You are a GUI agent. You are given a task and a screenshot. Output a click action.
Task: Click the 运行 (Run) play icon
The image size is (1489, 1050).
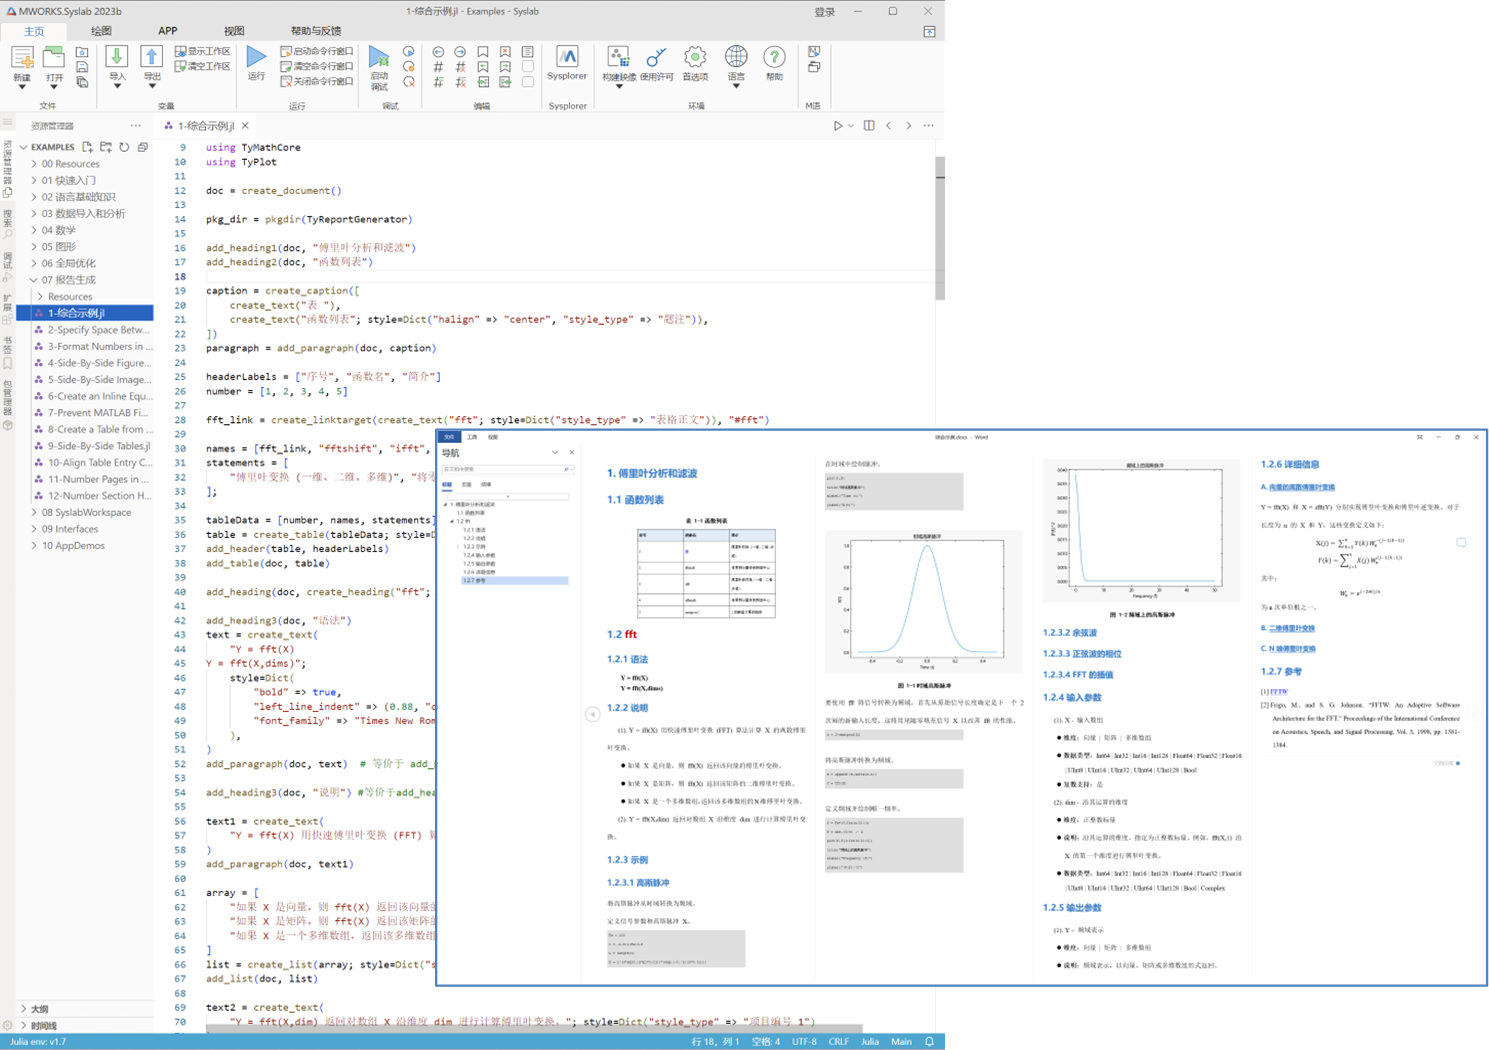tap(256, 58)
